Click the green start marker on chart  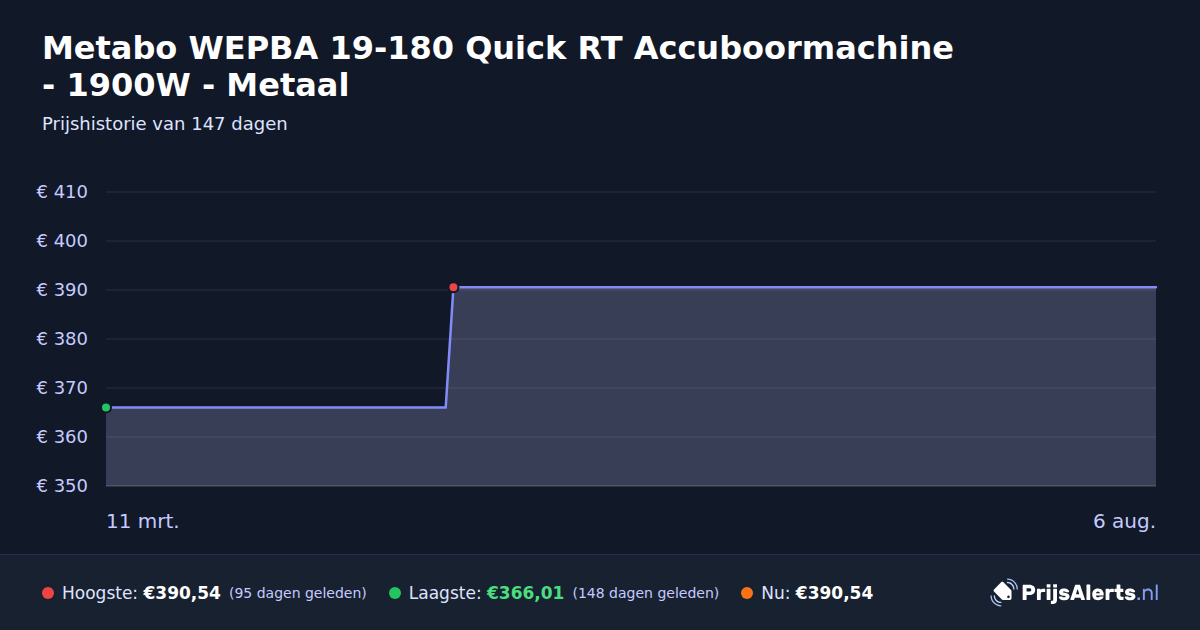pos(106,407)
